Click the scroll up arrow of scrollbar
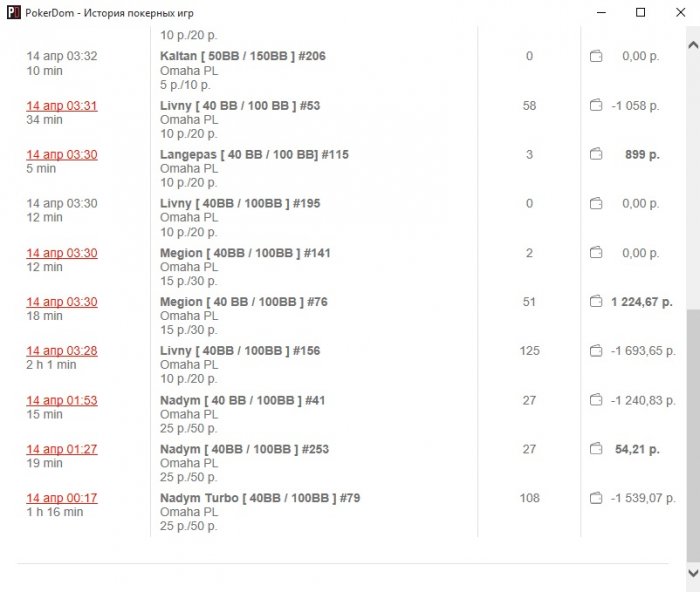 tap(692, 45)
